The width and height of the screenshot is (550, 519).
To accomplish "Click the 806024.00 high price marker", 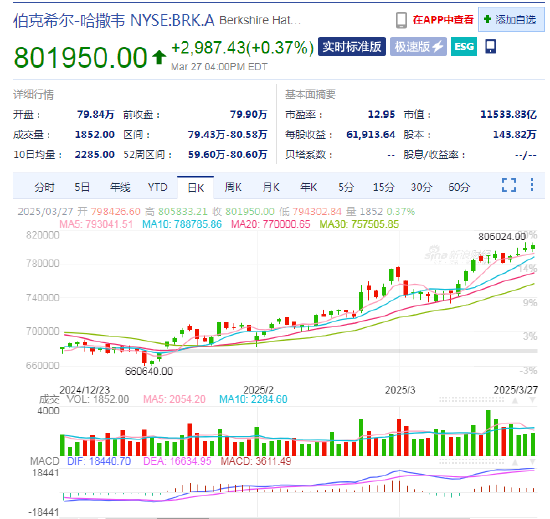I will coord(502,237).
